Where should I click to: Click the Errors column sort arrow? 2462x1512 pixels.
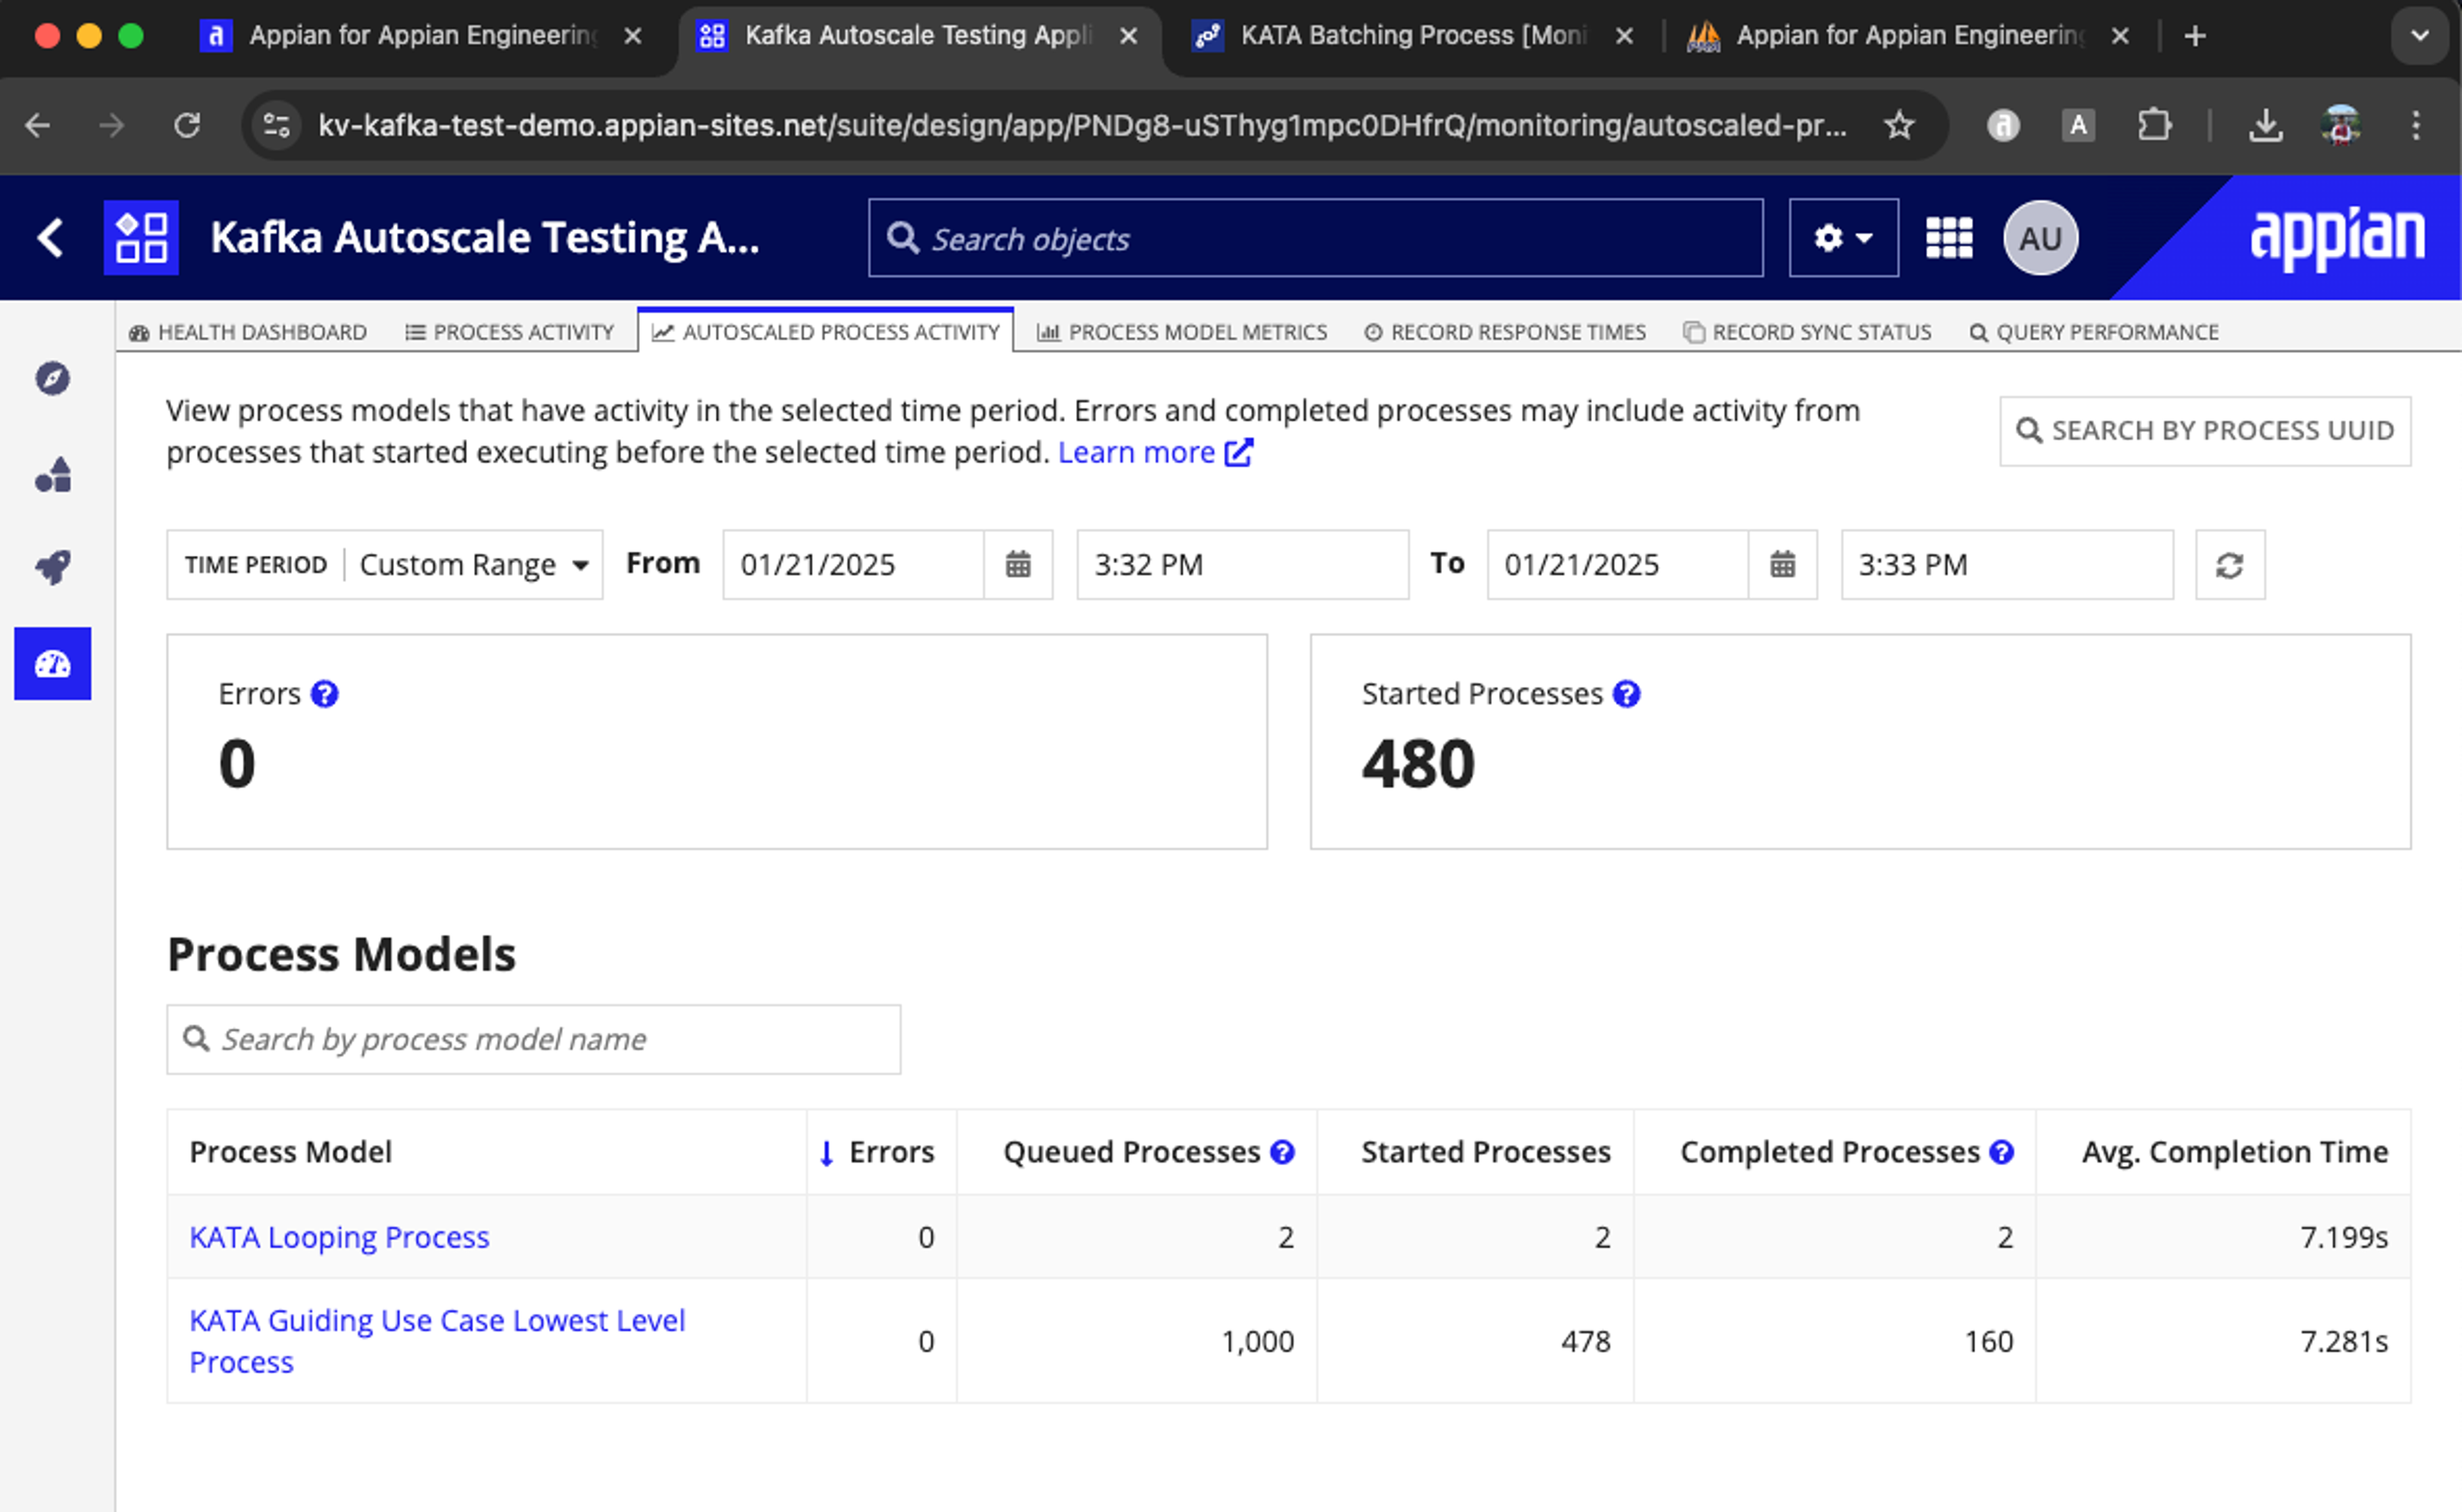coord(826,1153)
